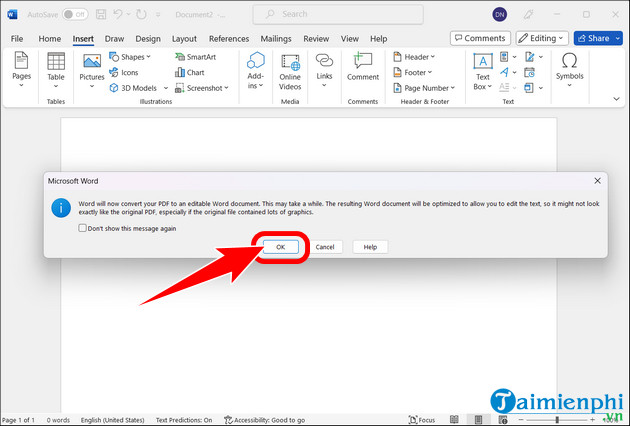Close the Microsoft Word dialog
The height and width of the screenshot is (426, 630).
click(x=597, y=181)
